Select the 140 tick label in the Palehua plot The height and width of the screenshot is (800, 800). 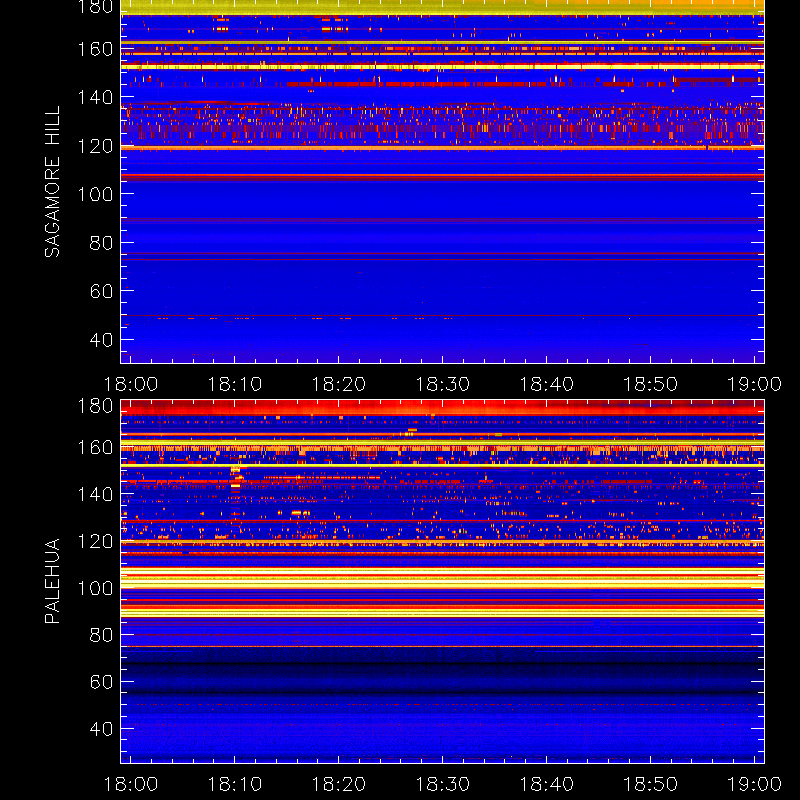coord(95,494)
